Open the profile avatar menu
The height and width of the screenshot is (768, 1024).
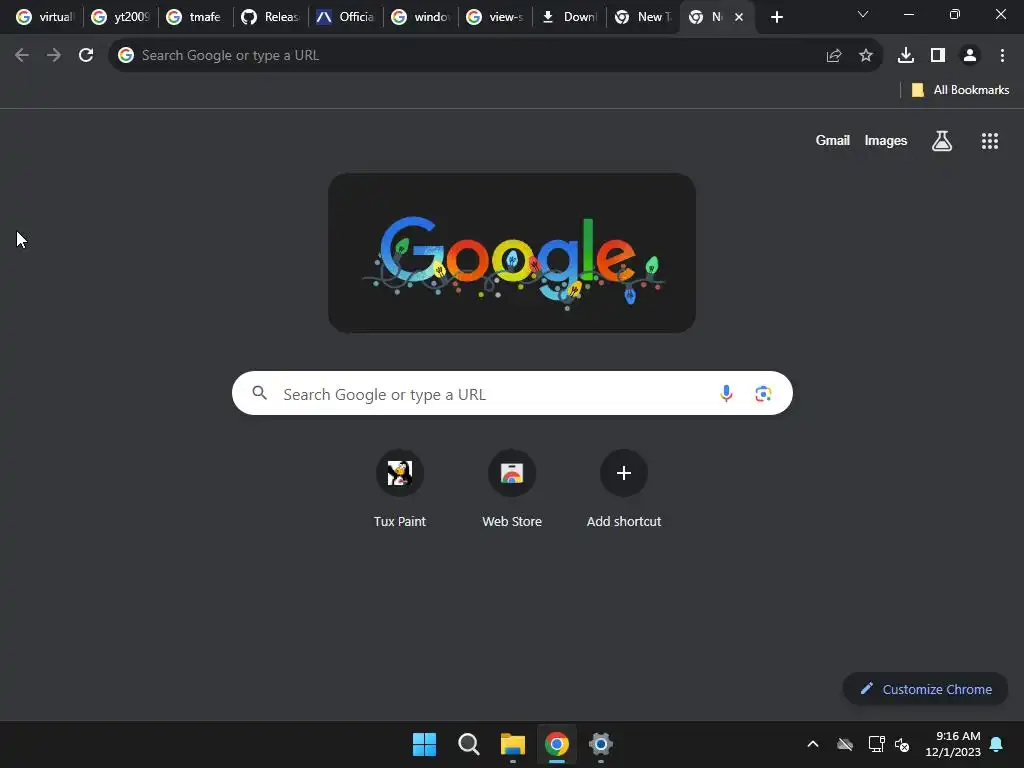tap(970, 56)
